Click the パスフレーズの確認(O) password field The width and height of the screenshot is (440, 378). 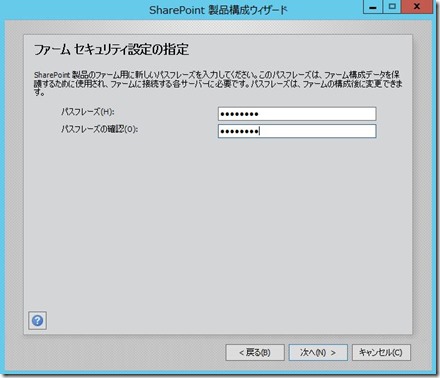click(297, 131)
